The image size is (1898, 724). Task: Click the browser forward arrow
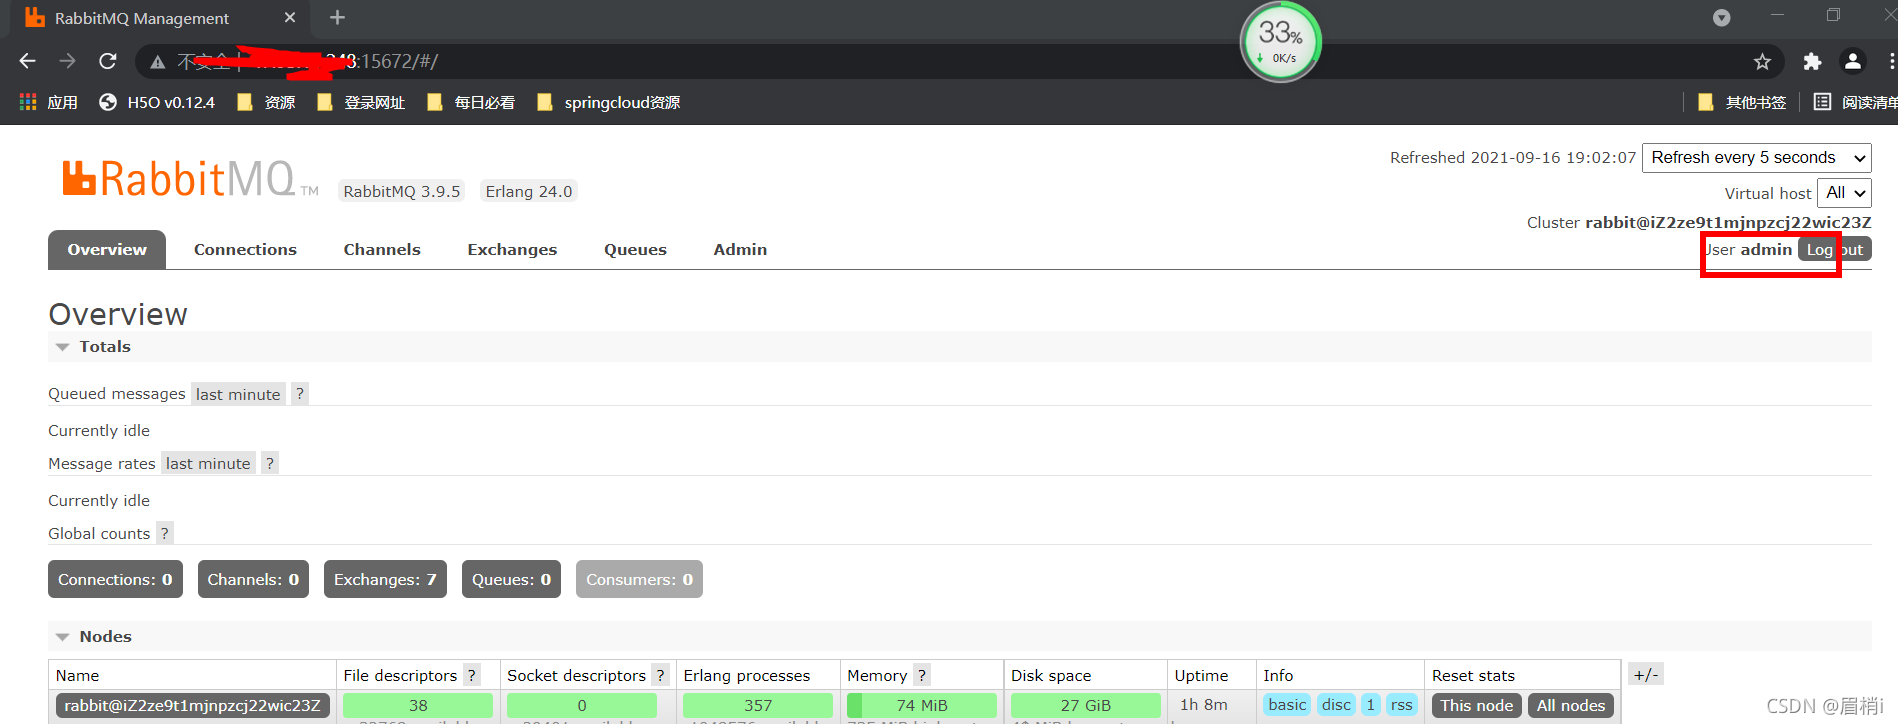(x=67, y=61)
